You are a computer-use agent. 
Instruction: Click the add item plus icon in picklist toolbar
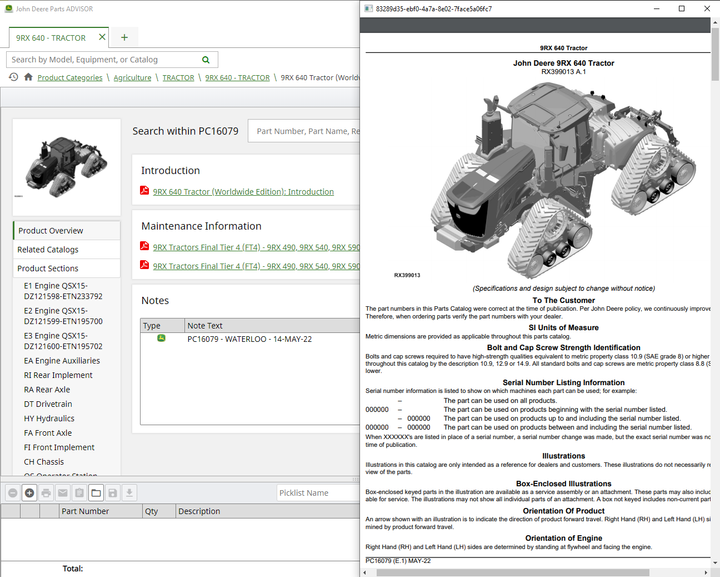coord(29,493)
